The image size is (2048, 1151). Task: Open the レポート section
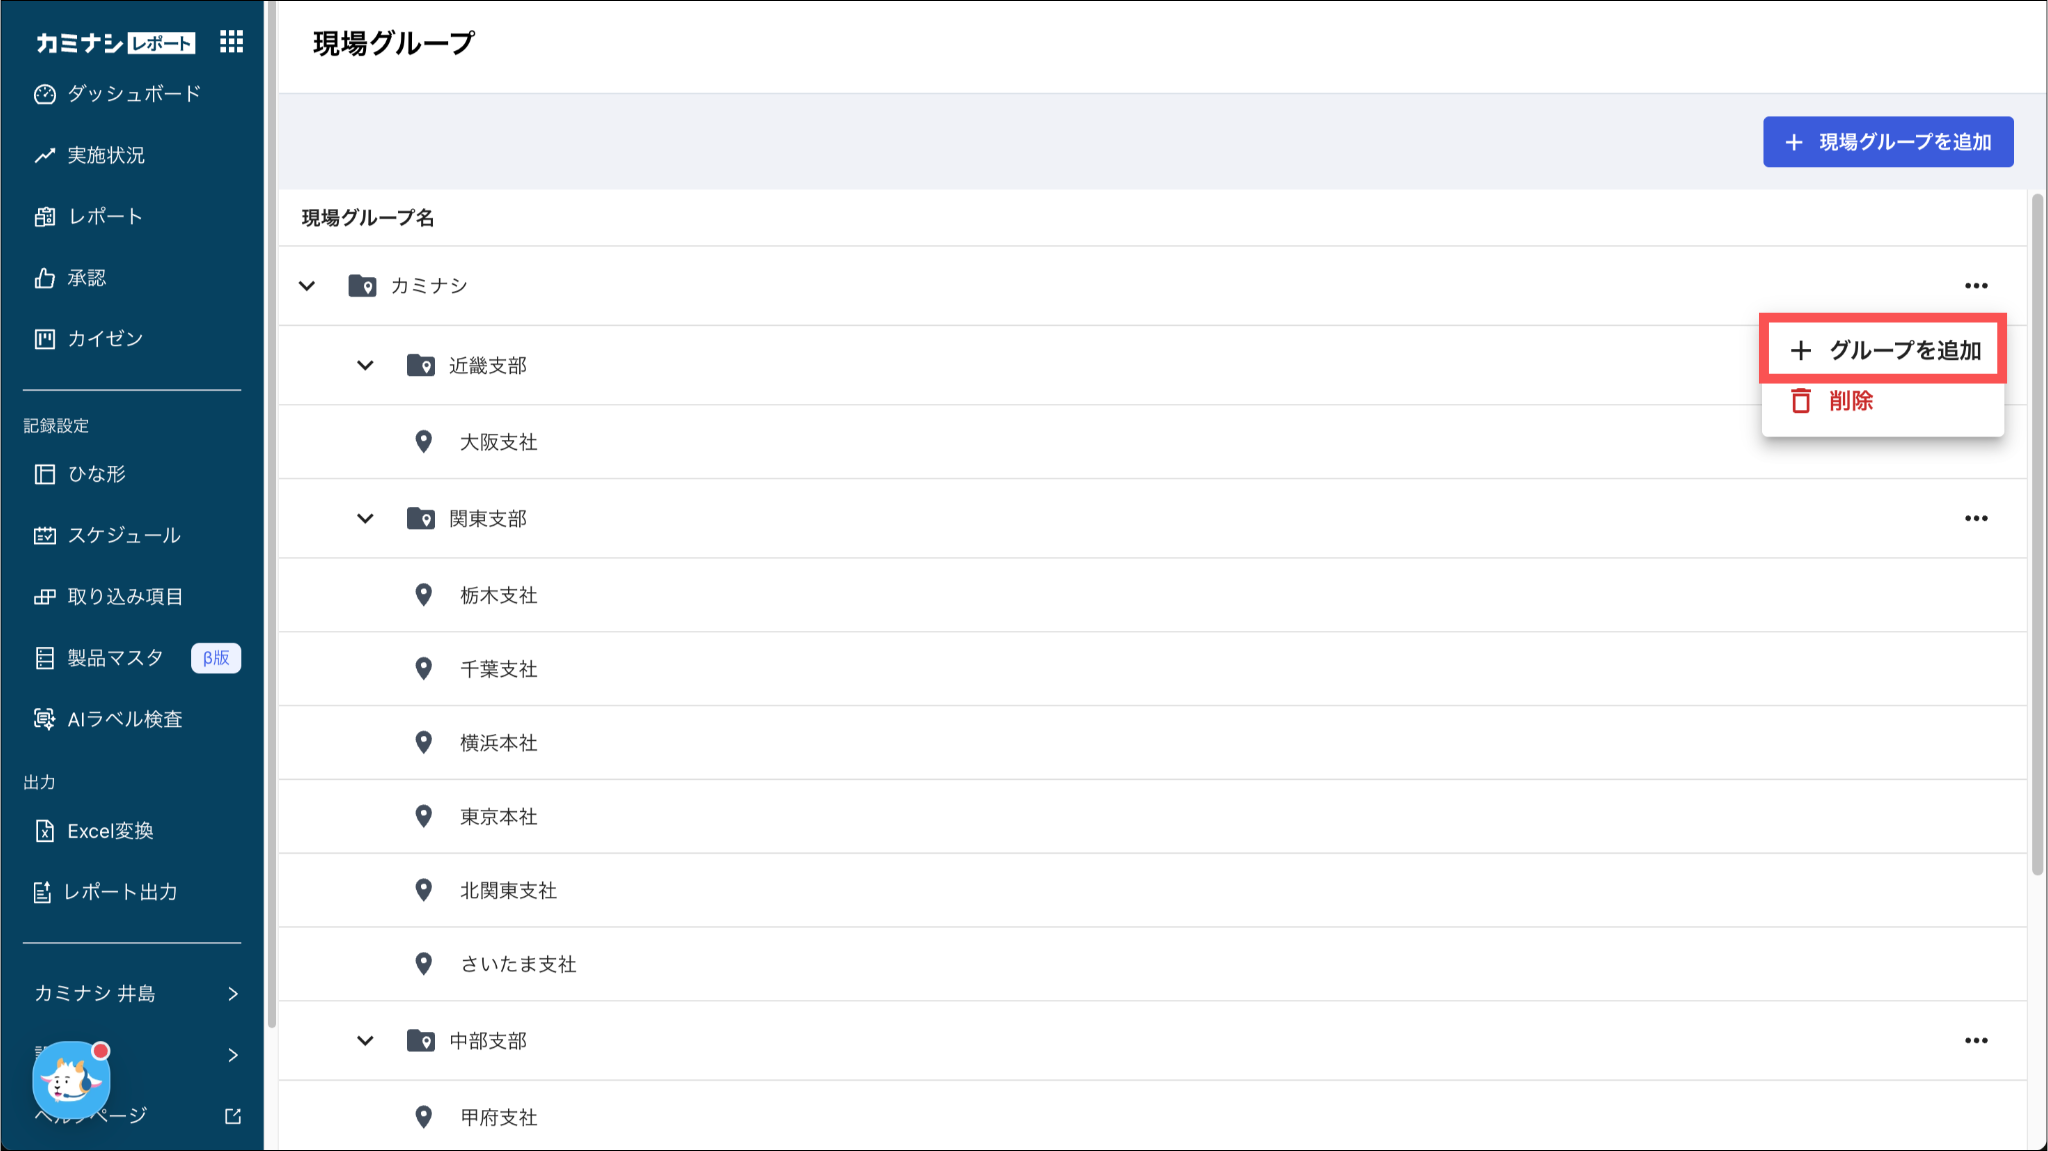[104, 216]
